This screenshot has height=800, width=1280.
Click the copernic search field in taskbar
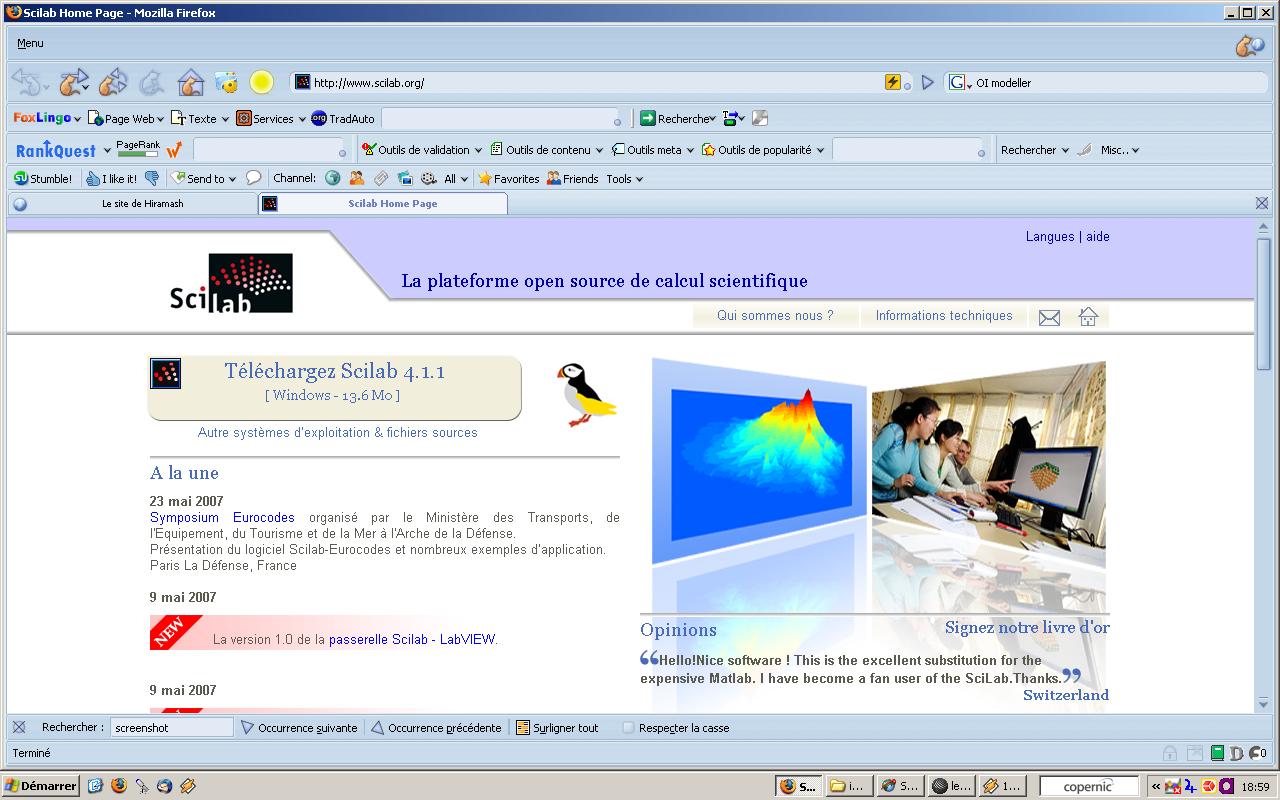click(1089, 787)
